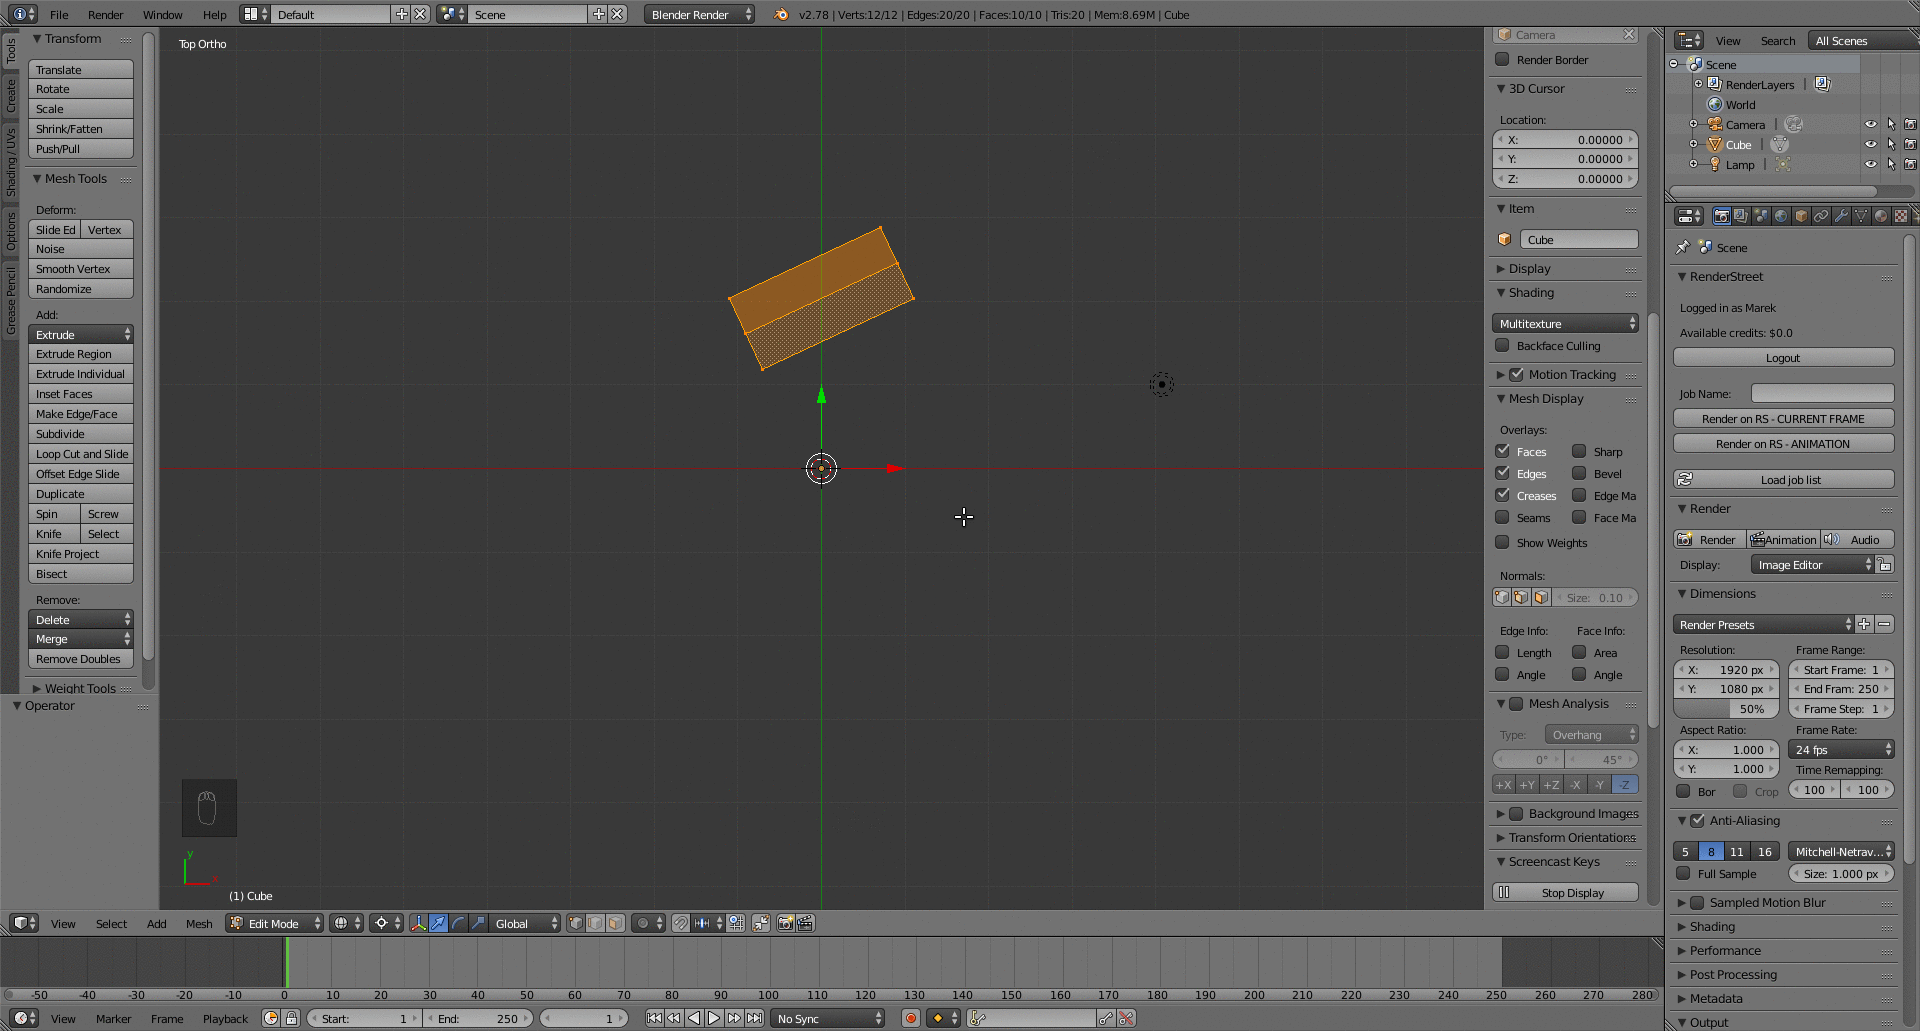Select the Object properties tab (cube icon)
Screen dimensions: 1920x1031
pos(1801,216)
